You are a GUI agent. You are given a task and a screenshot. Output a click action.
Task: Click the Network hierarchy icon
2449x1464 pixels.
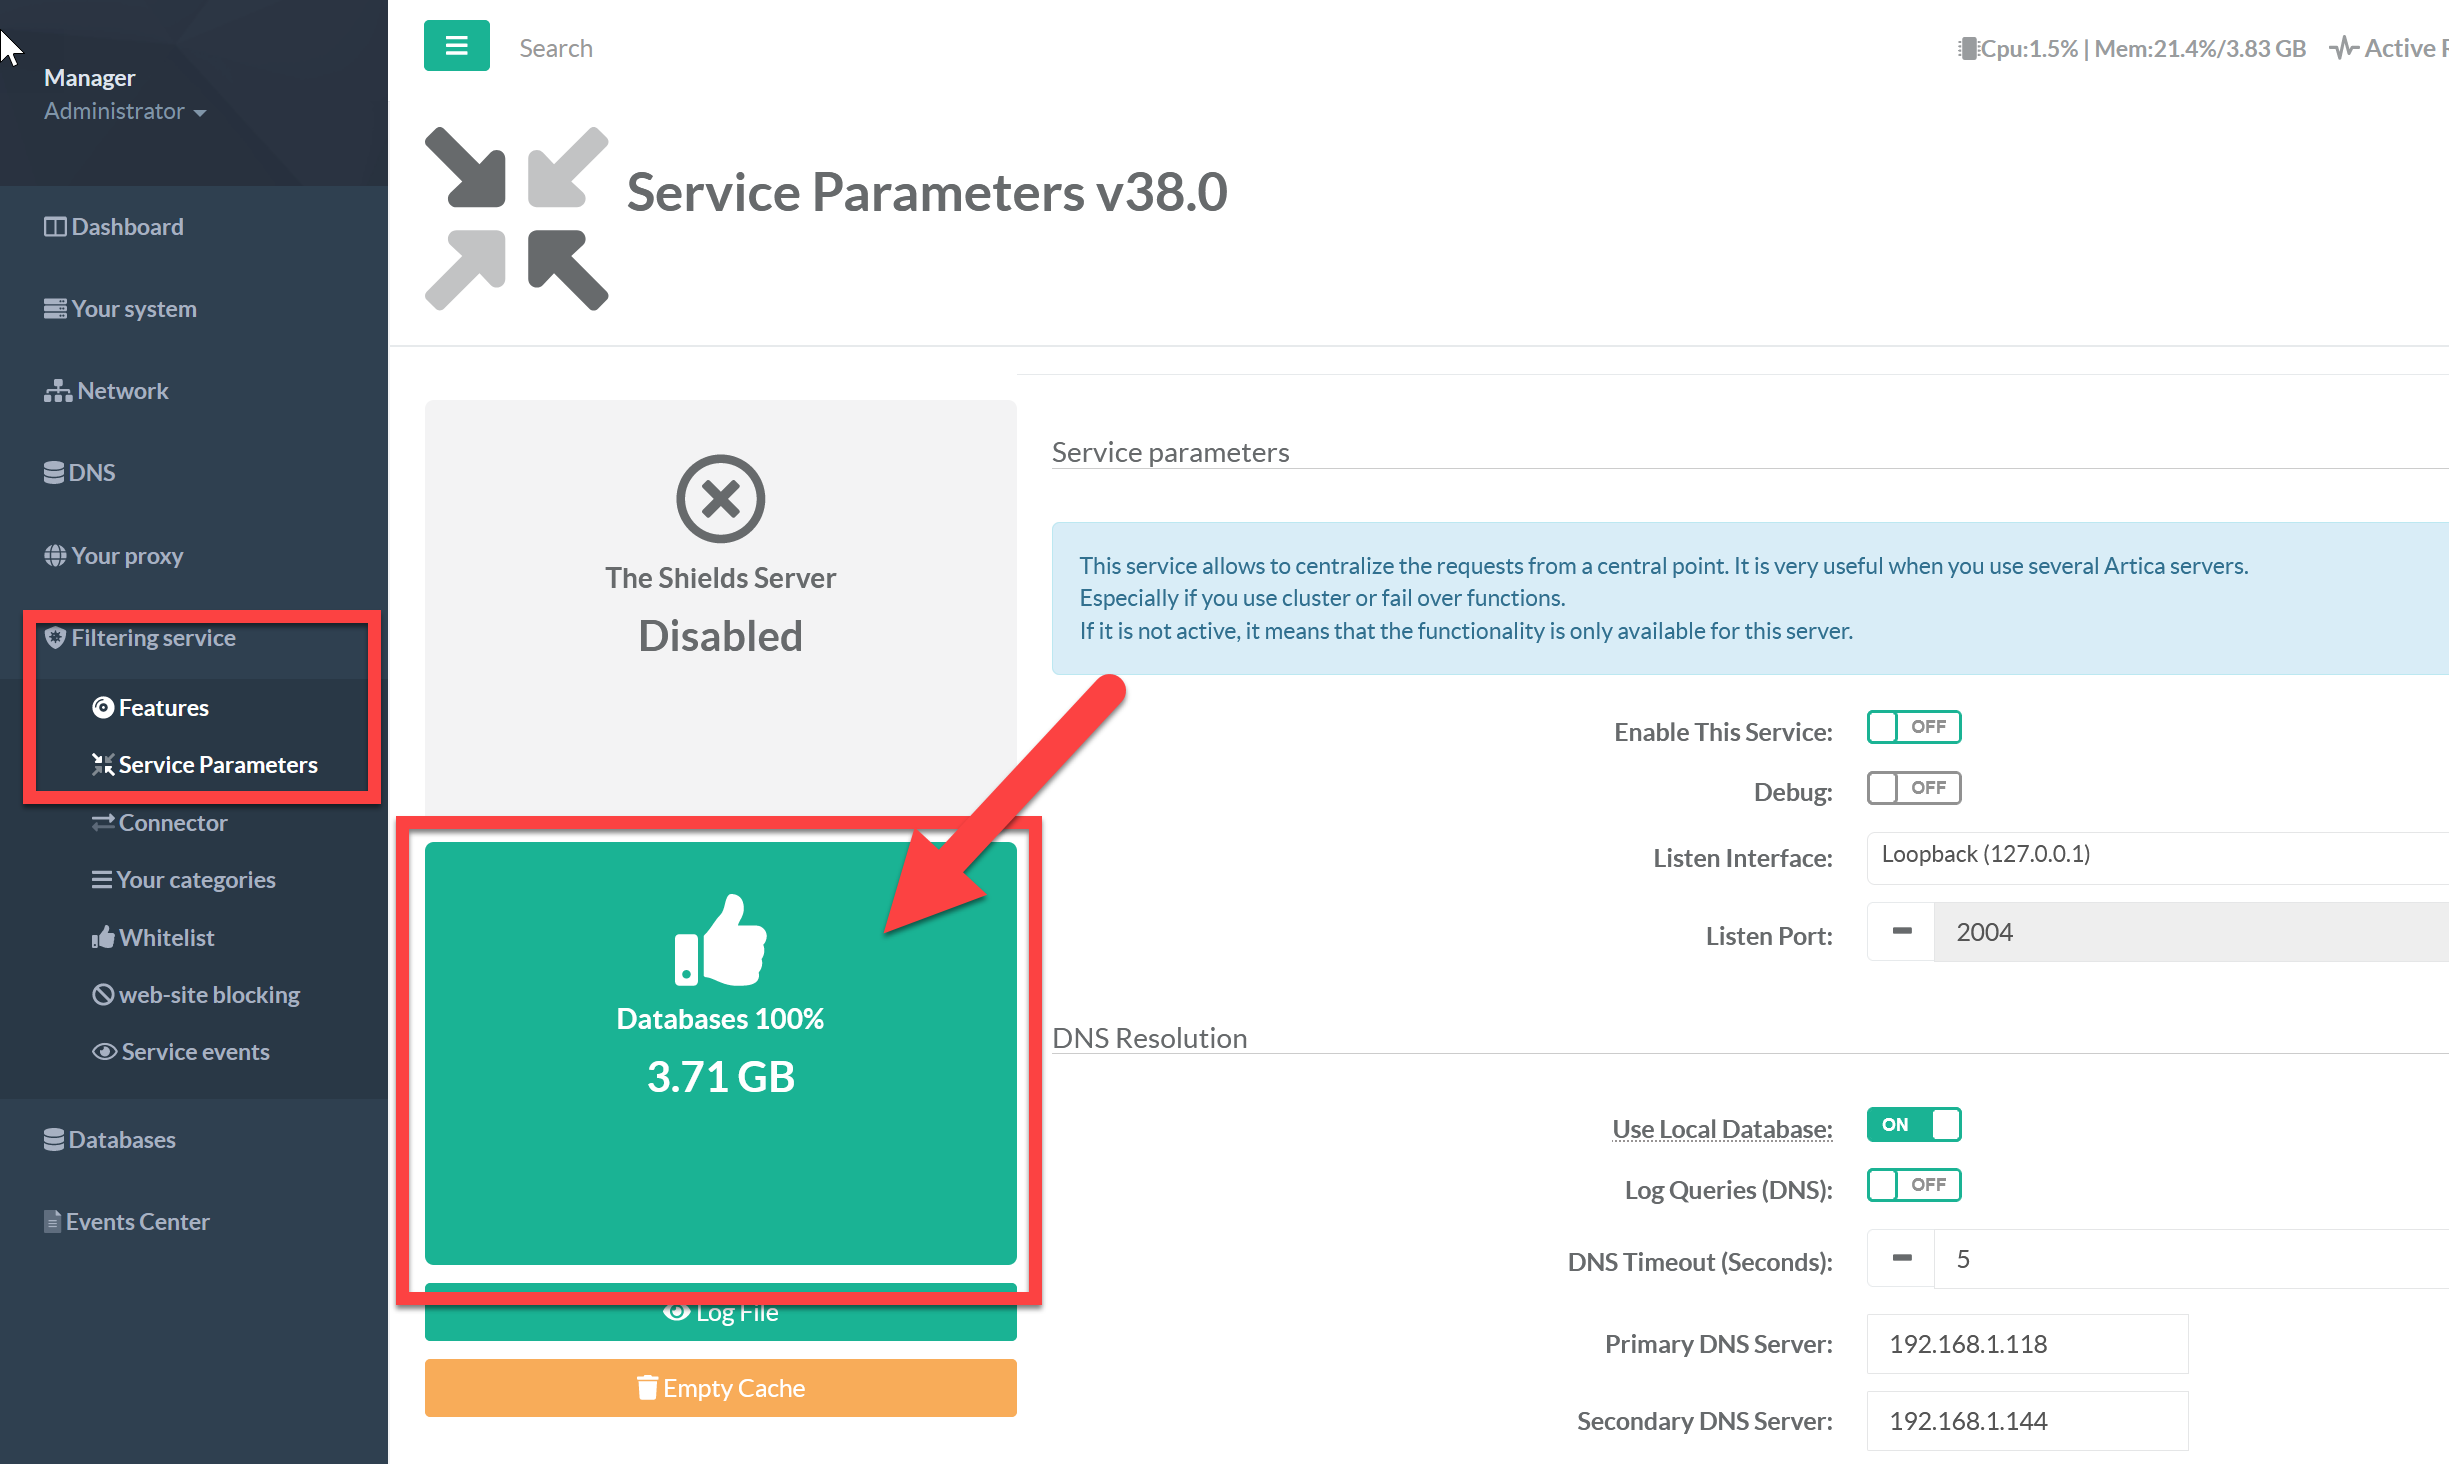[57, 391]
